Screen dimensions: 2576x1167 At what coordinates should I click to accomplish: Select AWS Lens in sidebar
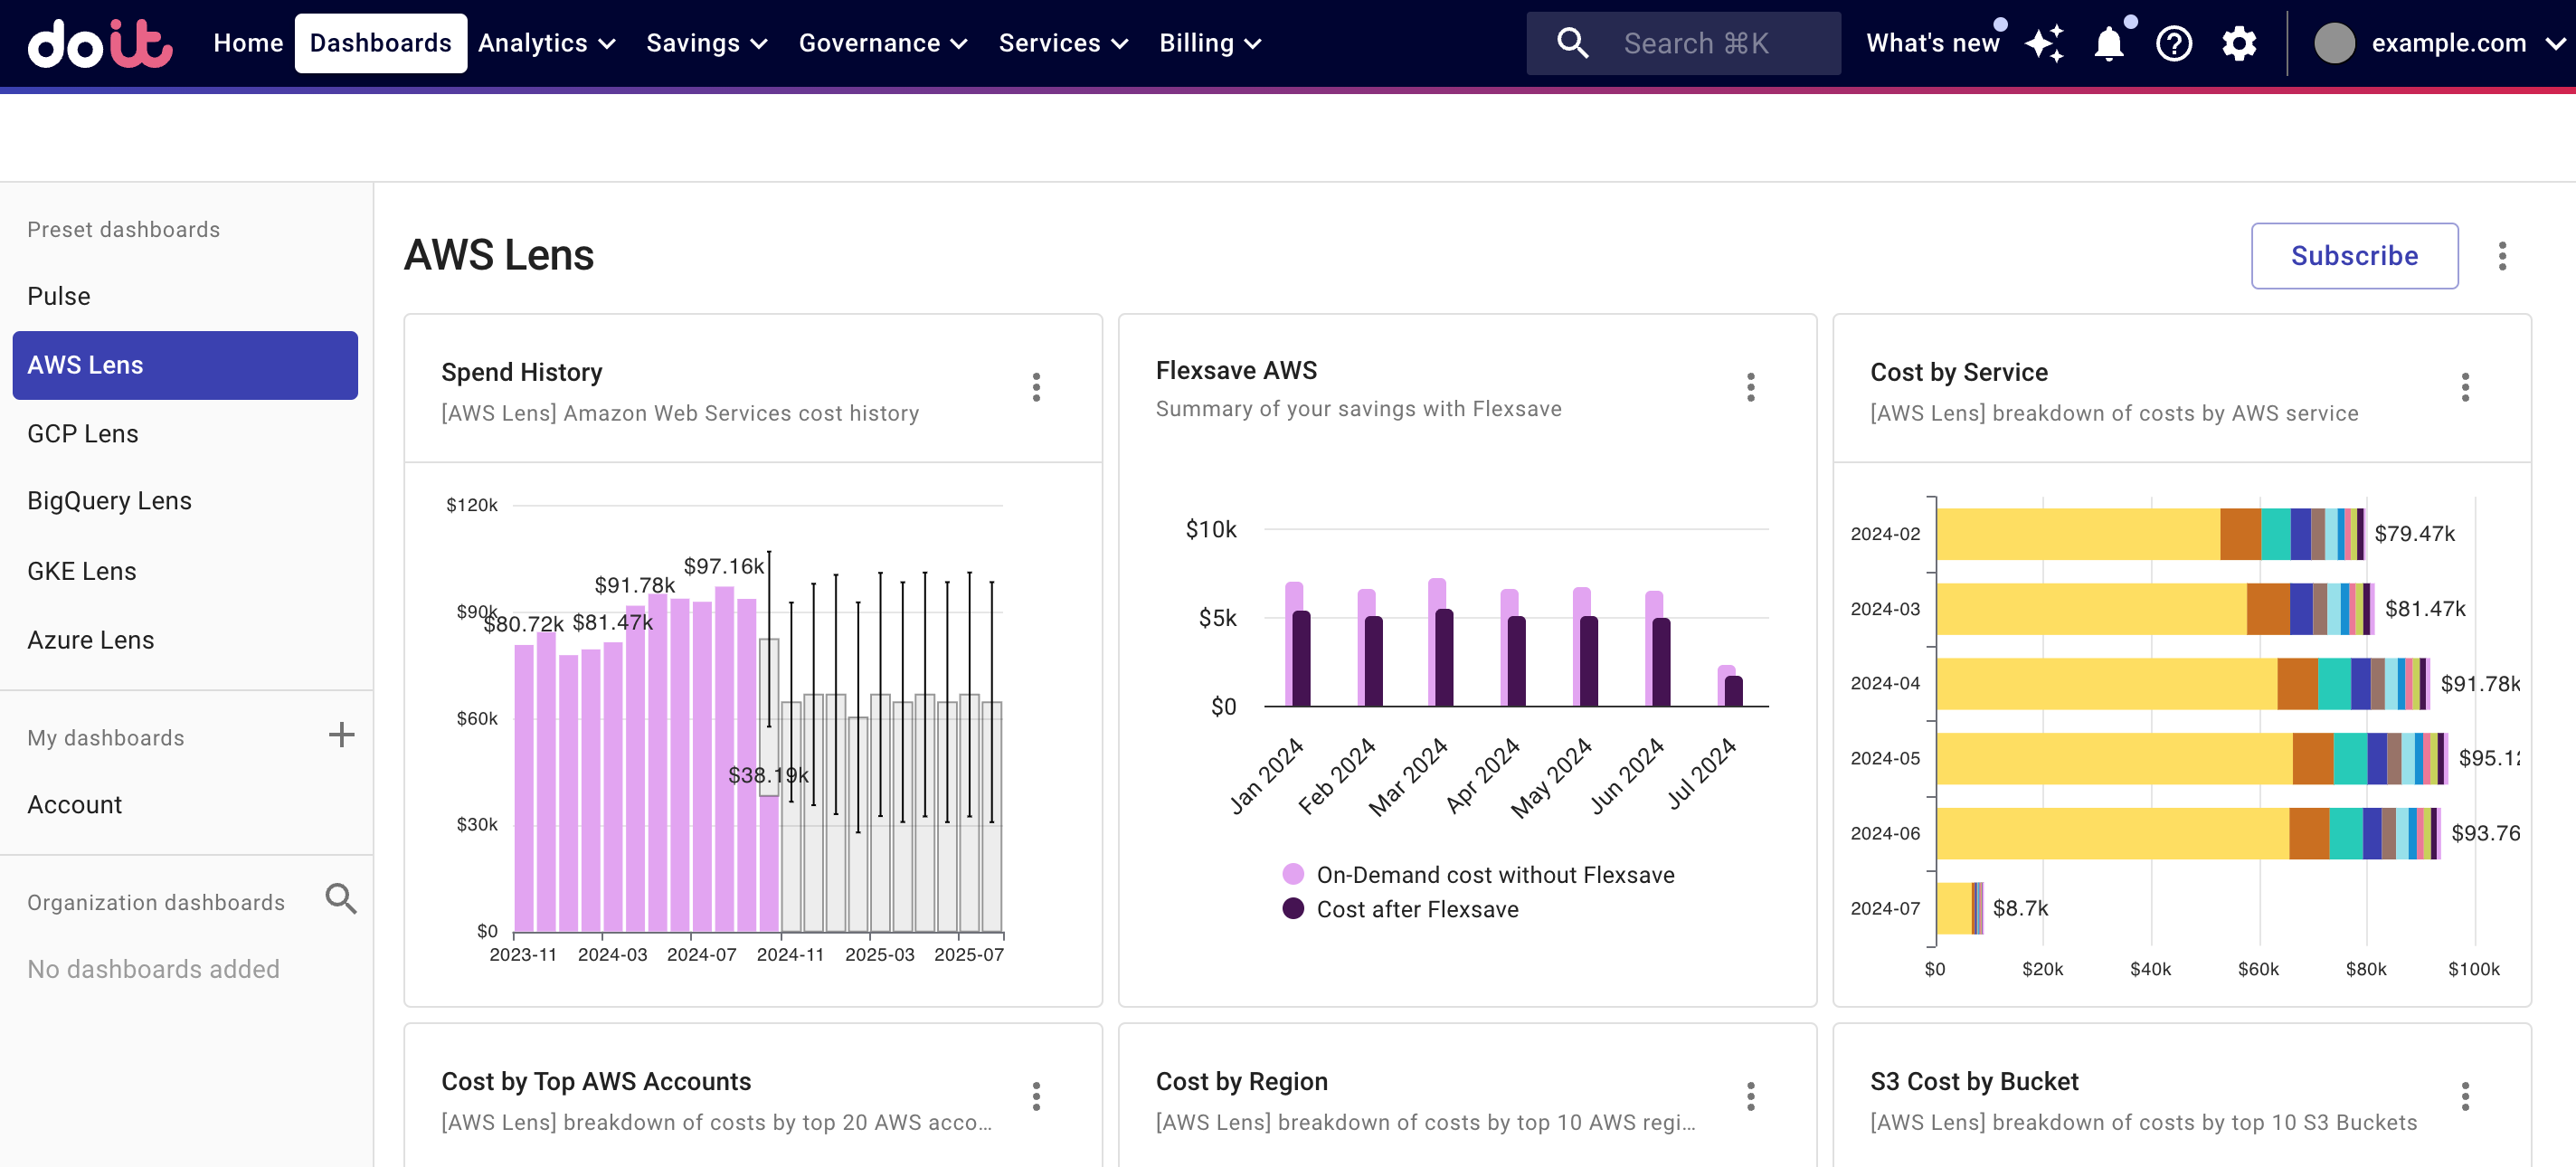pos(185,365)
